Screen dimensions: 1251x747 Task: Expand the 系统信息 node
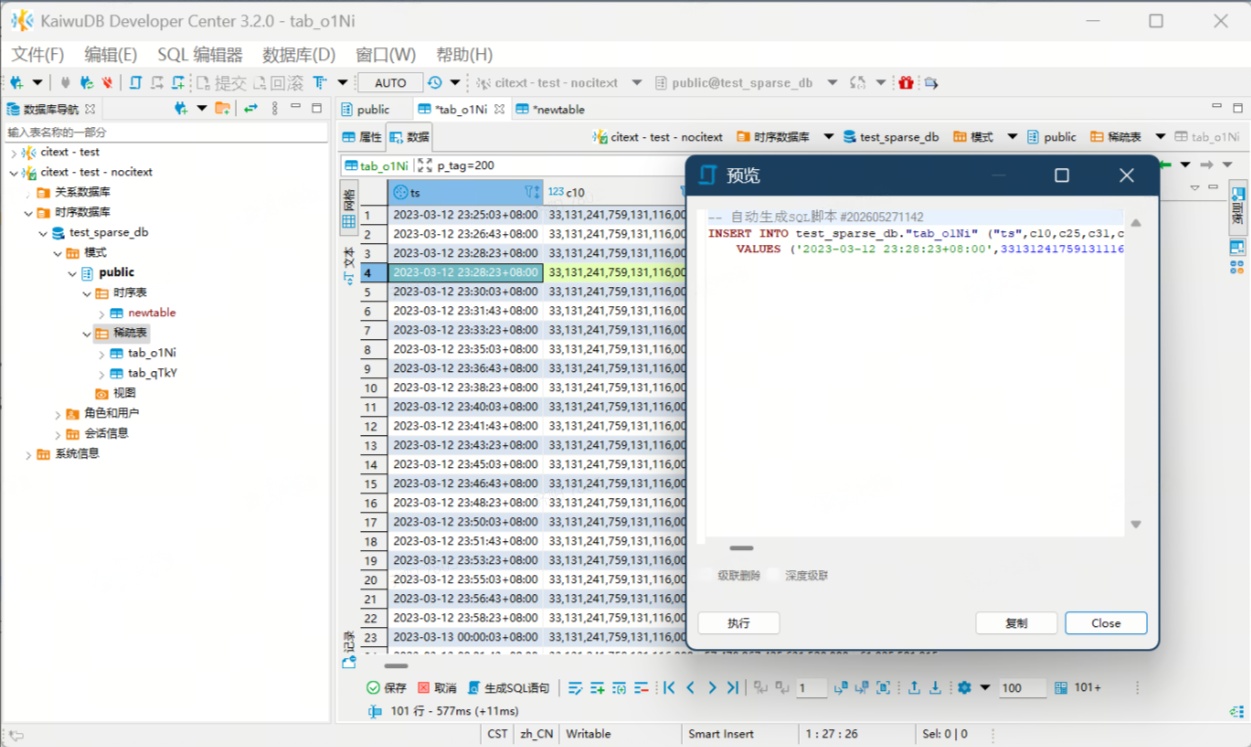coord(28,453)
